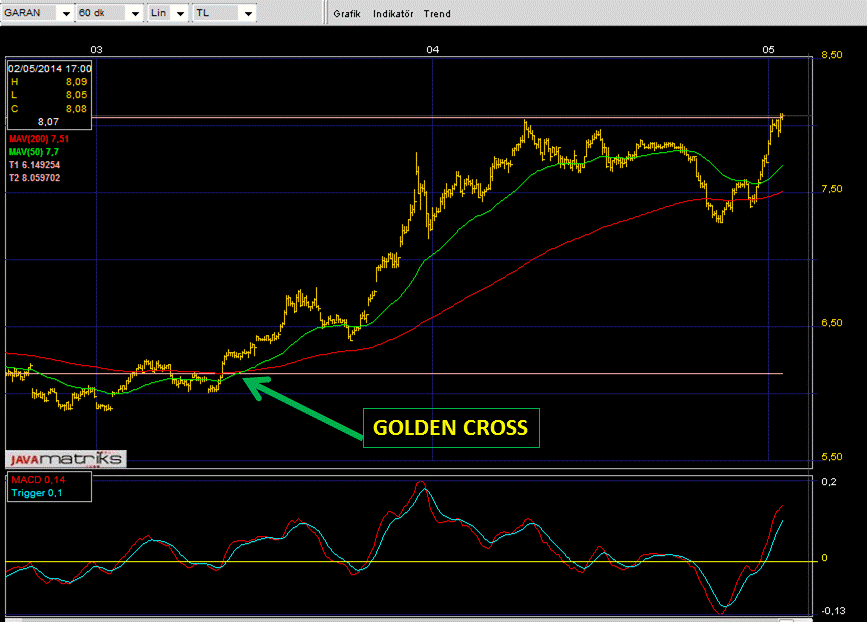Open the GARAN symbol dropdown

(65, 14)
